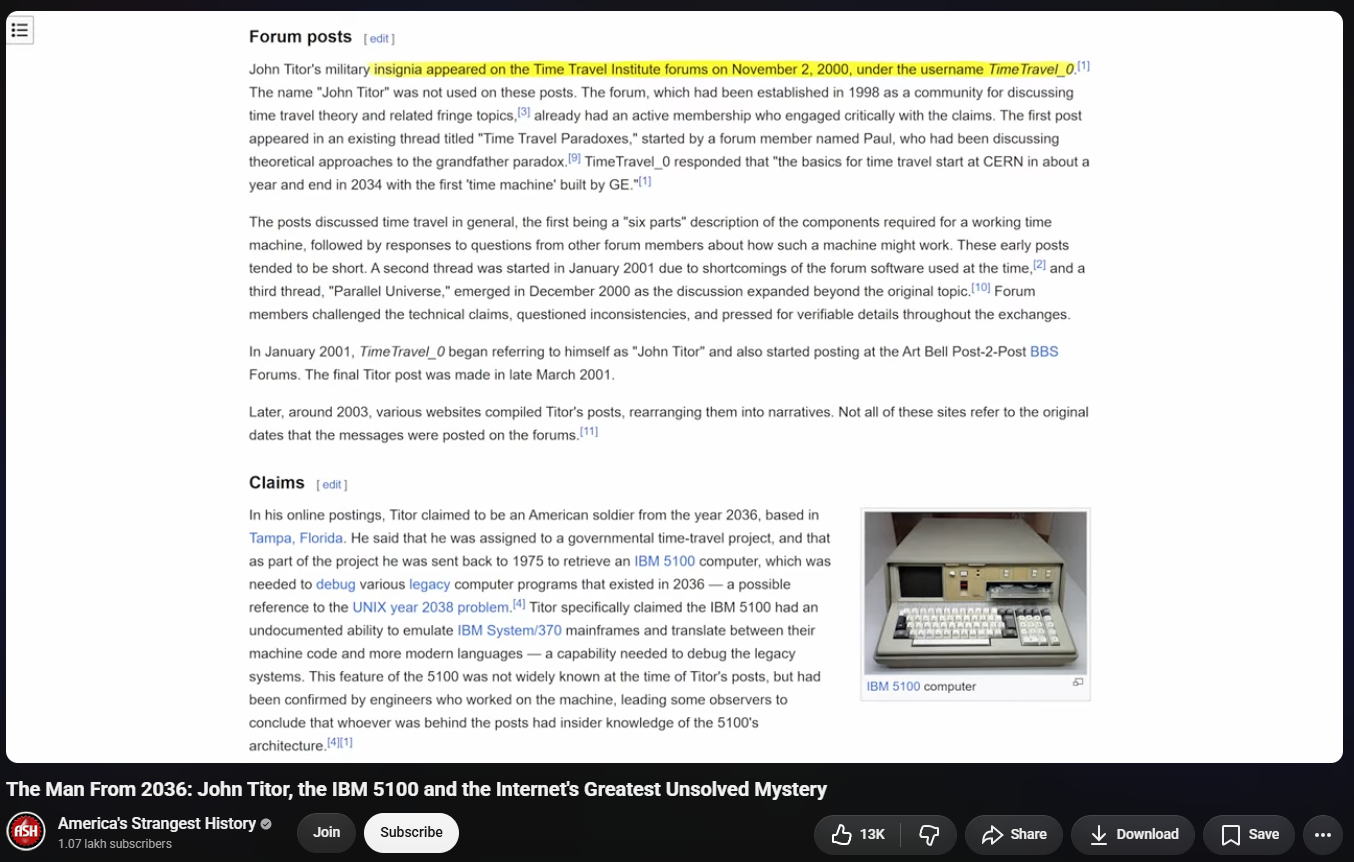
Task: Click the enlarge icon beside the IBM 5100 caption
Action: tap(1078, 682)
